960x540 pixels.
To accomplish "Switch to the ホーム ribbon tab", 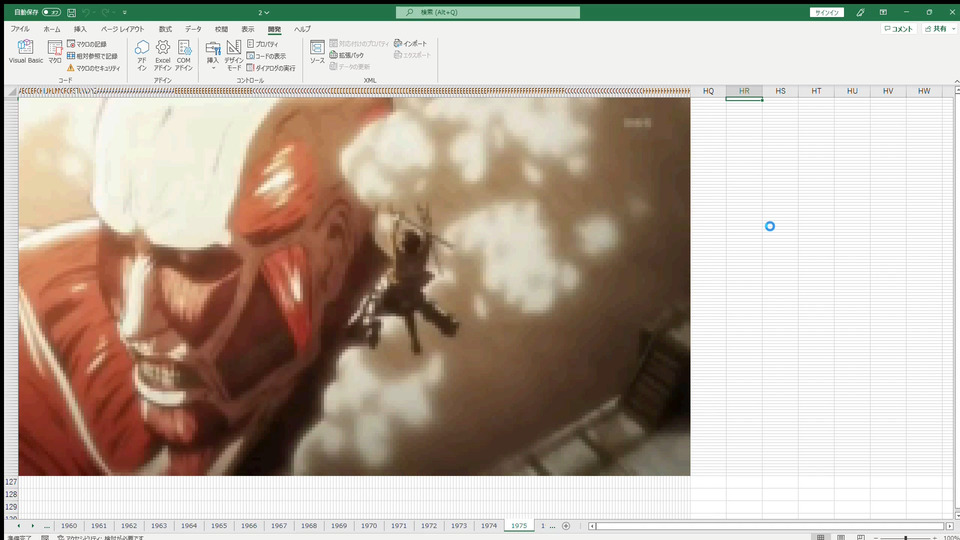I will (x=52, y=29).
